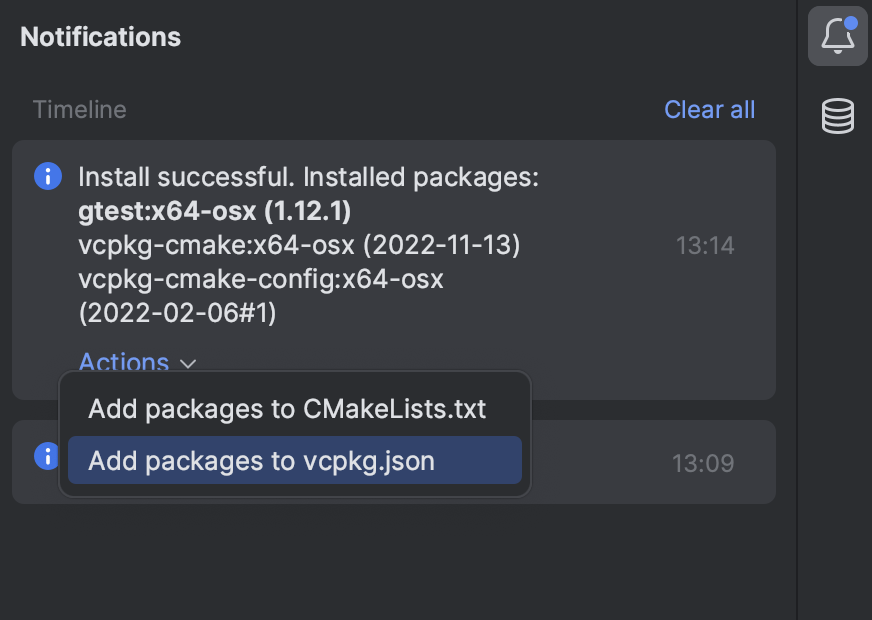Click the Install successful message text

[x=308, y=178]
